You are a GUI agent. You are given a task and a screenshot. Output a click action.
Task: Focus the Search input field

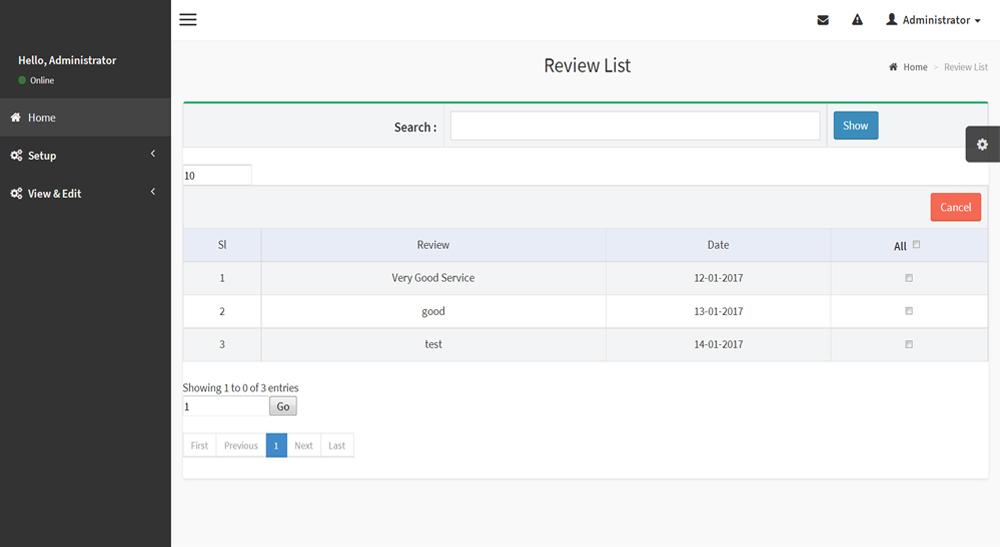(x=635, y=126)
